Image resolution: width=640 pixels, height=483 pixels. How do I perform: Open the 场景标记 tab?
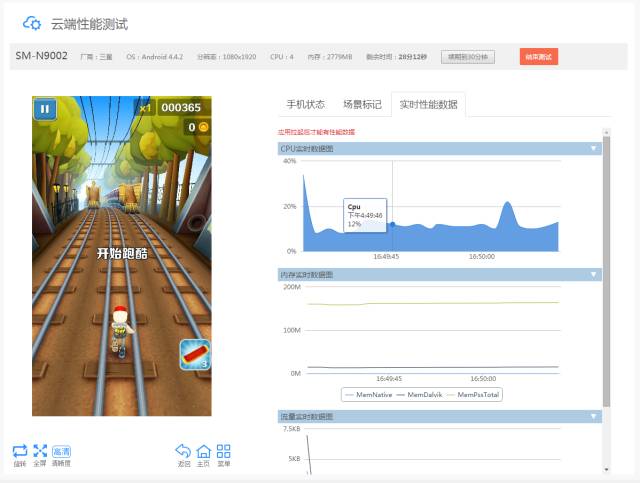pyautogui.click(x=362, y=105)
